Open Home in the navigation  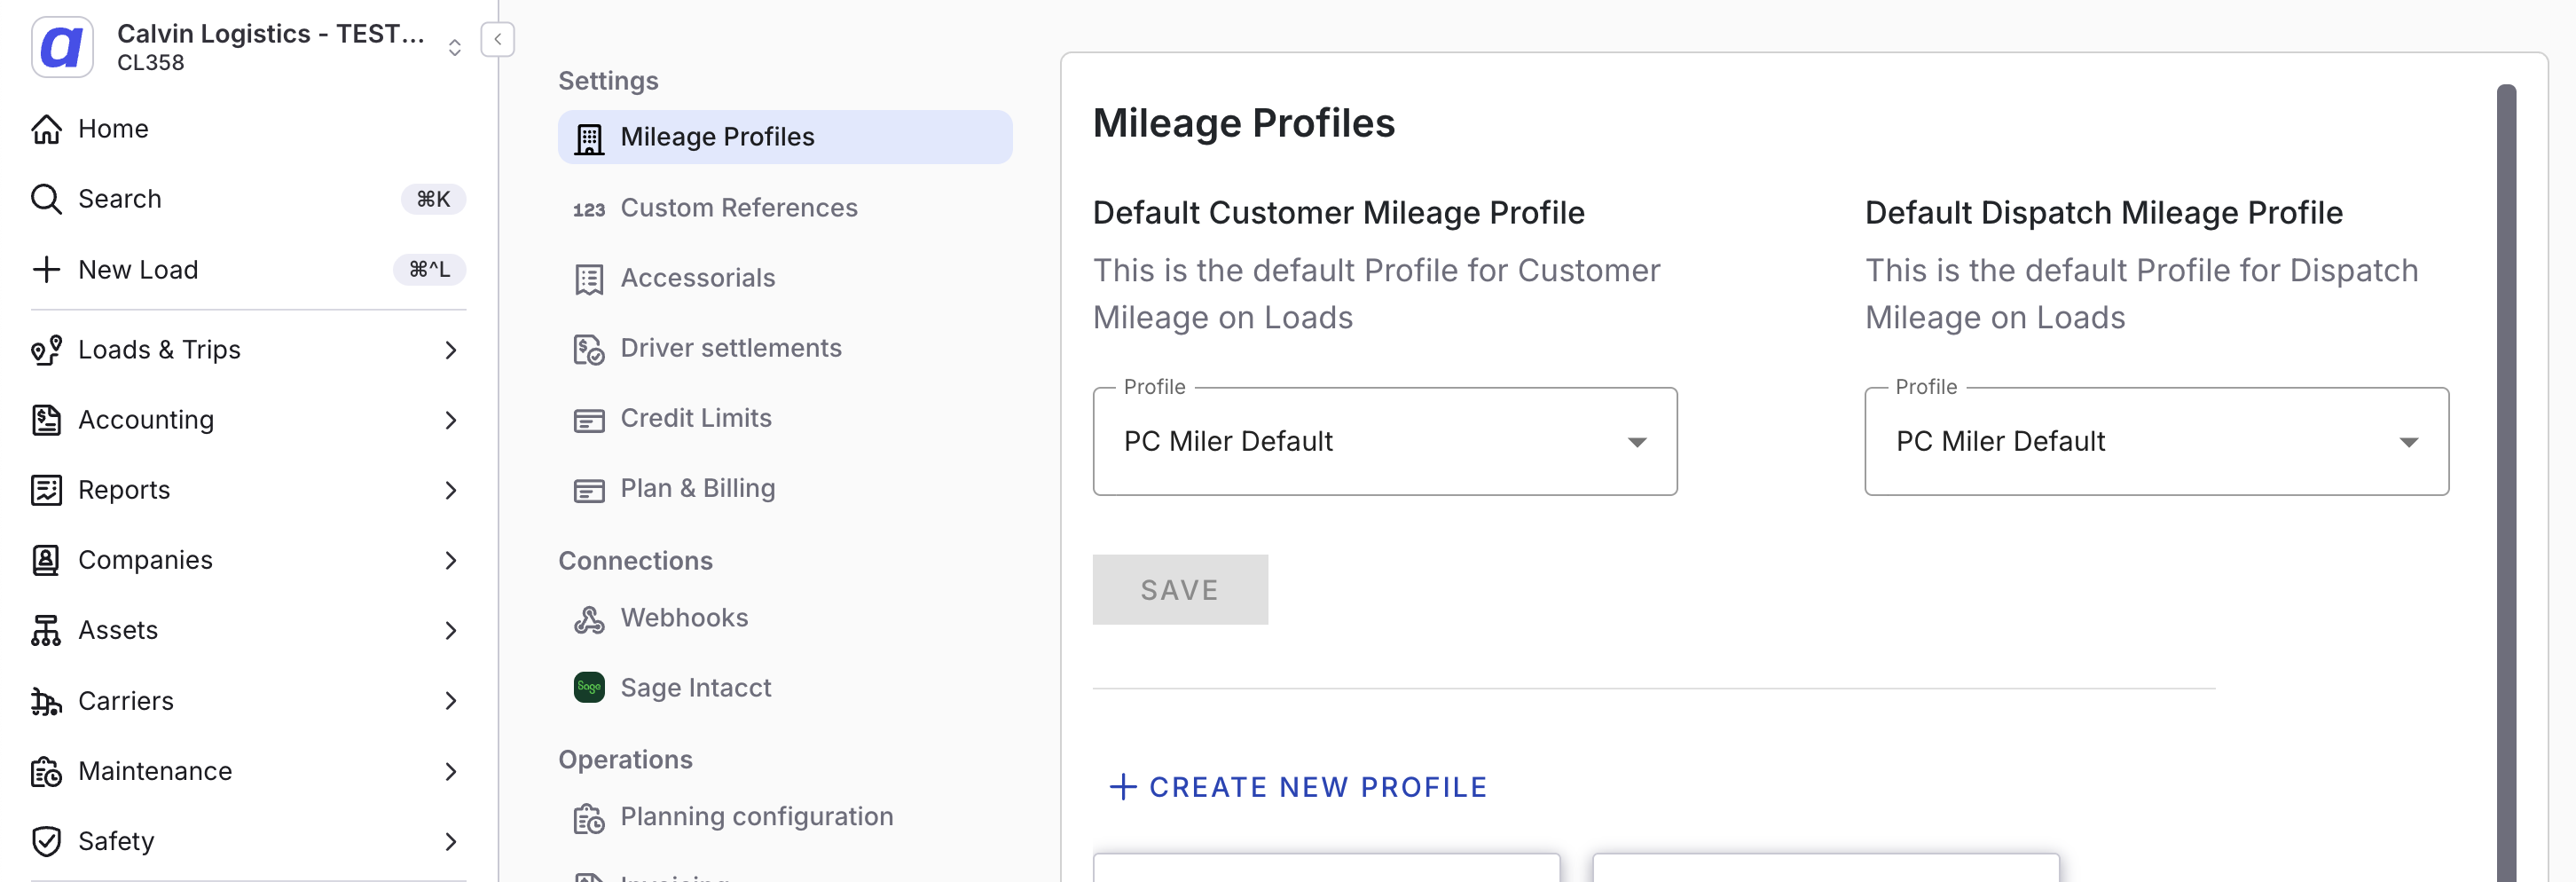pyautogui.click(x=248, y=129)
